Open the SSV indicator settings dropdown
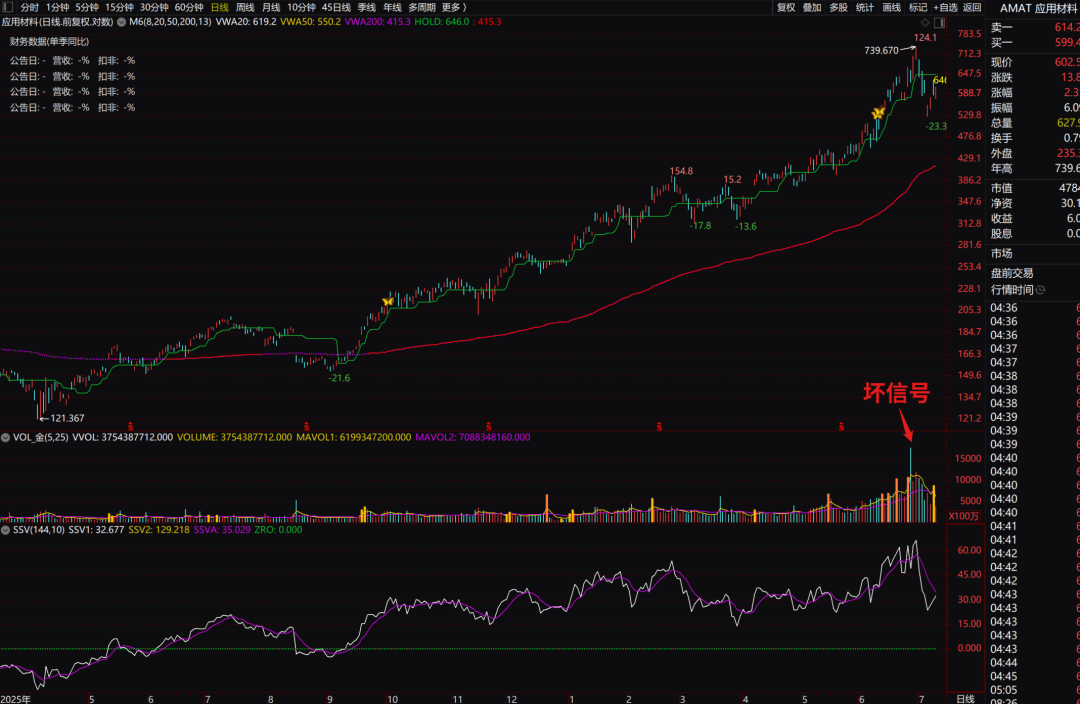1080x704 pixels. coord(6,530)
